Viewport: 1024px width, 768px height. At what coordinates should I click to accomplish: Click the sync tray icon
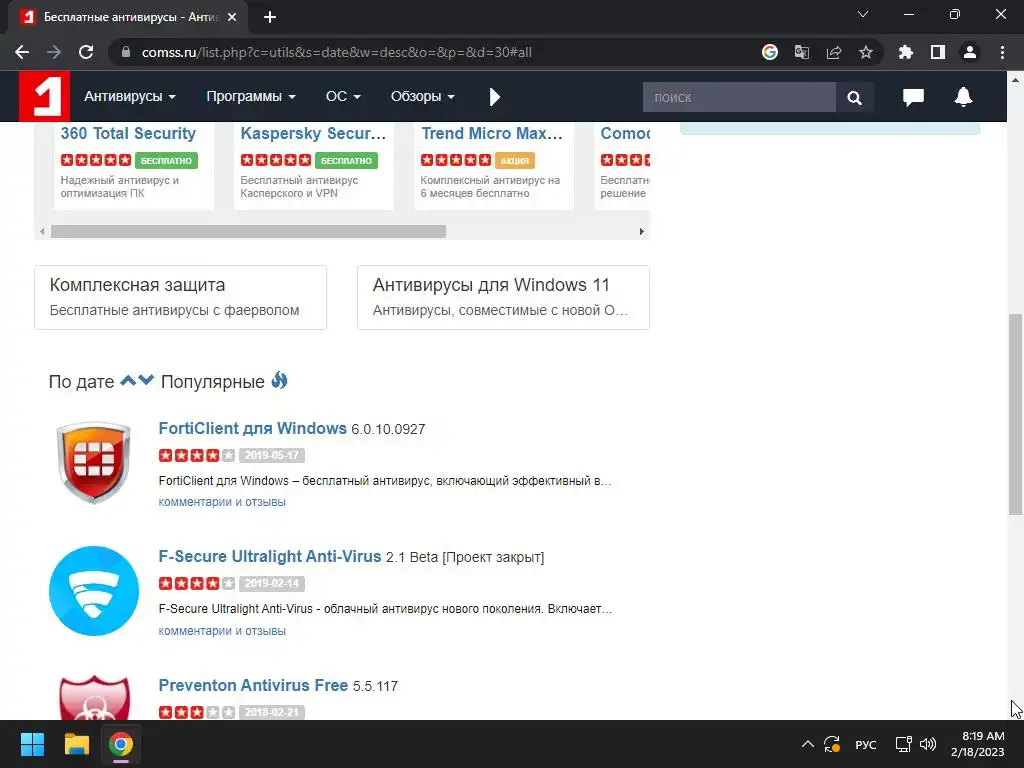pyautogui.click(x=832, y=744)
